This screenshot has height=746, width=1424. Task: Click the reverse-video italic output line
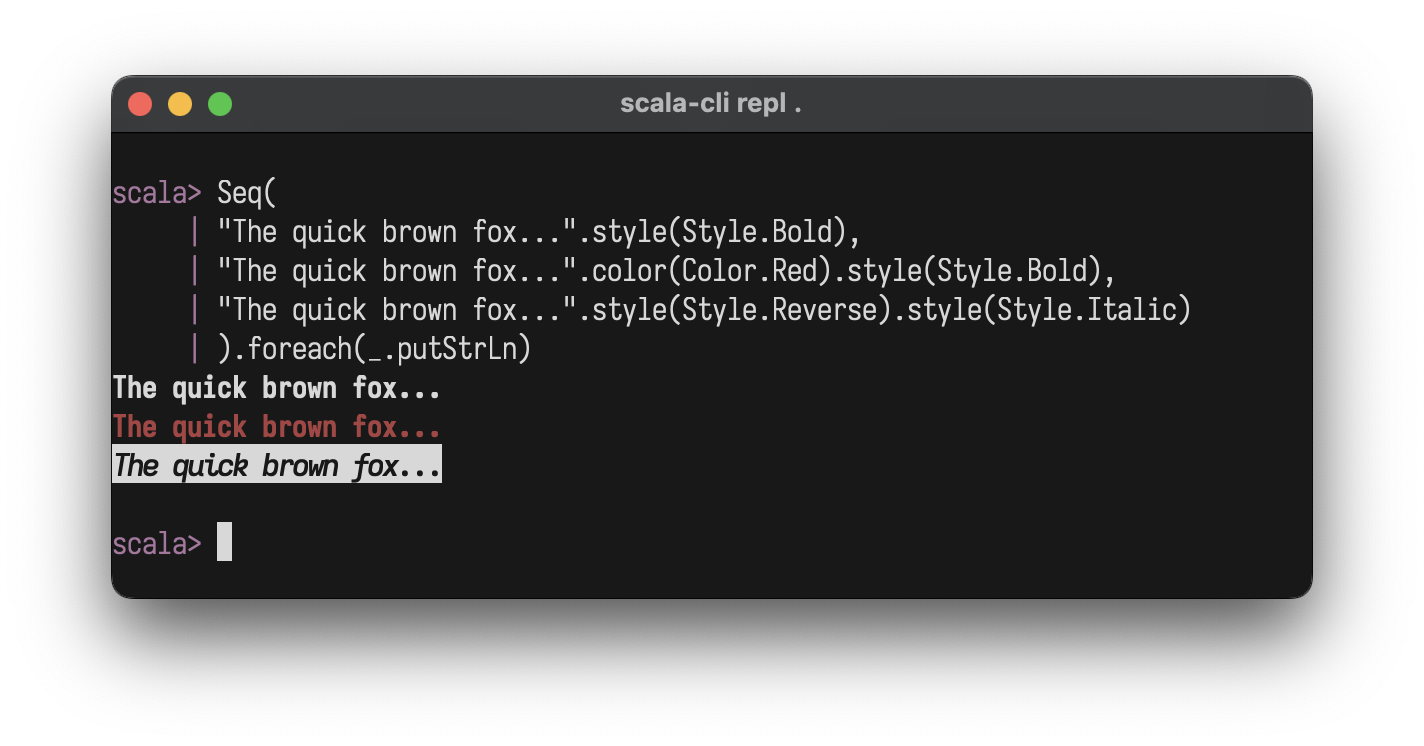coord(276,466)
